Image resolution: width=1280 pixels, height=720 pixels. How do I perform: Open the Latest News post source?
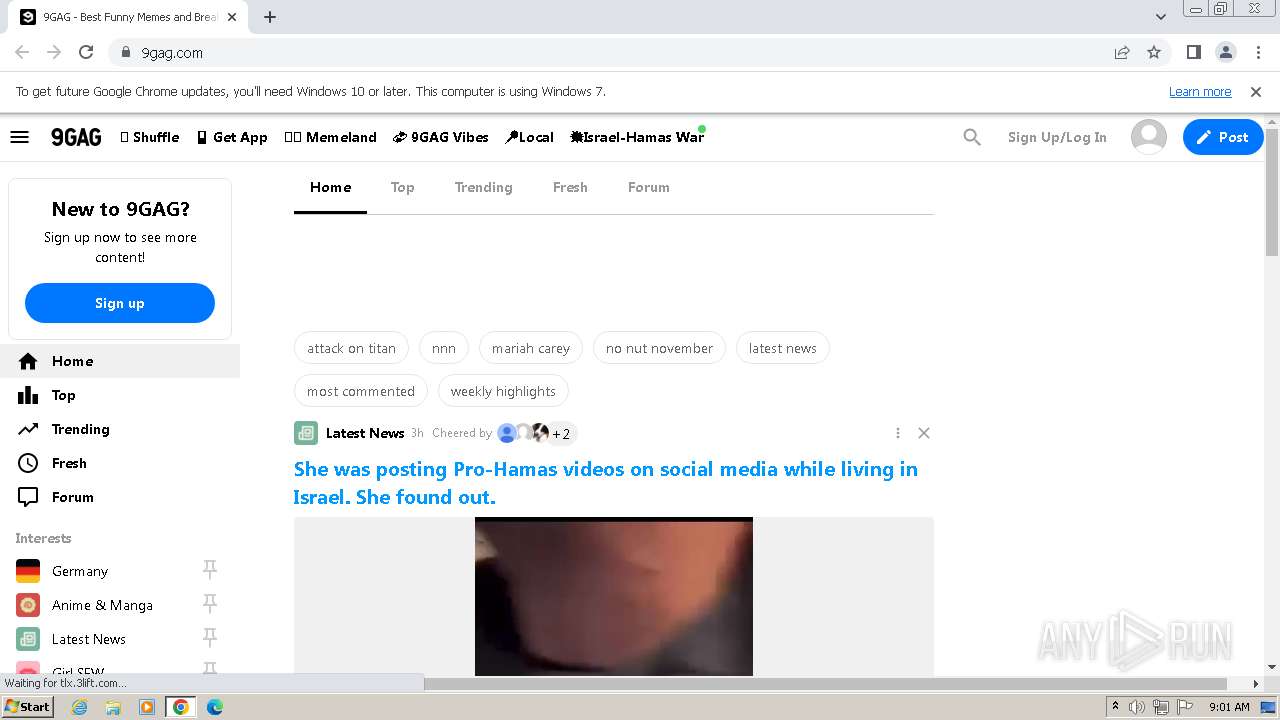pos(365,433)
